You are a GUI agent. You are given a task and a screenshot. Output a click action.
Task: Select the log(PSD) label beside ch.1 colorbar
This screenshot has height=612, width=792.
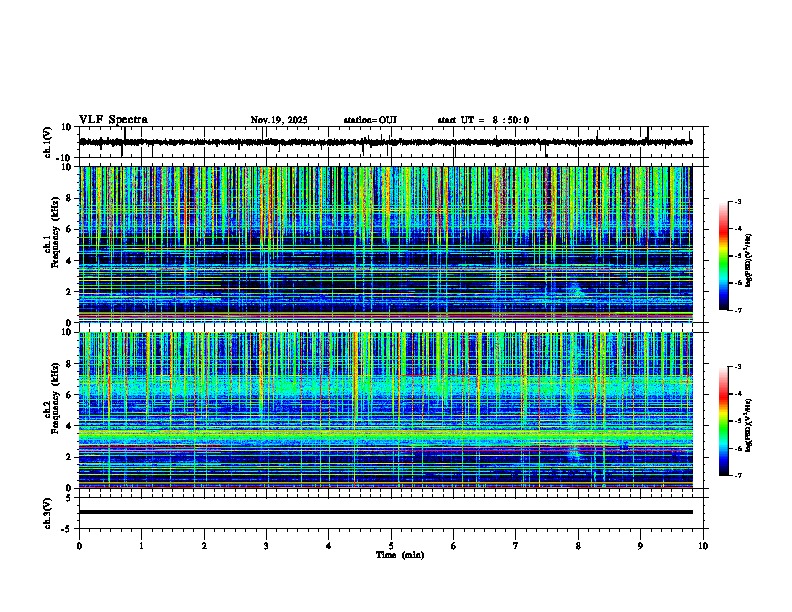748,260
